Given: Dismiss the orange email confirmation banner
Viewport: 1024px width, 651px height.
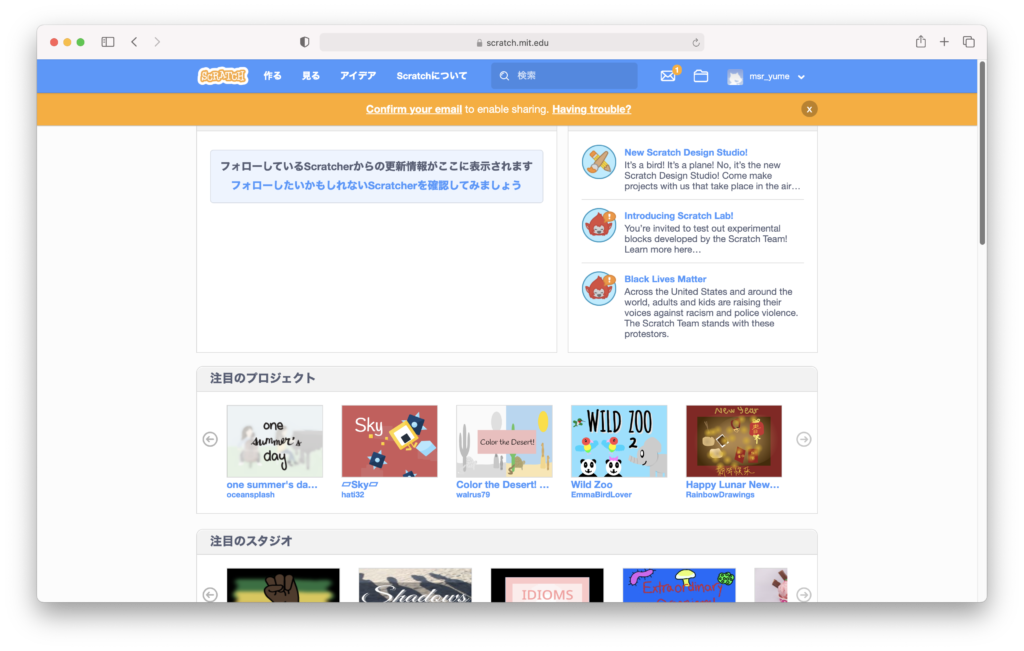Looking at the screenshot, I should 809,109.
